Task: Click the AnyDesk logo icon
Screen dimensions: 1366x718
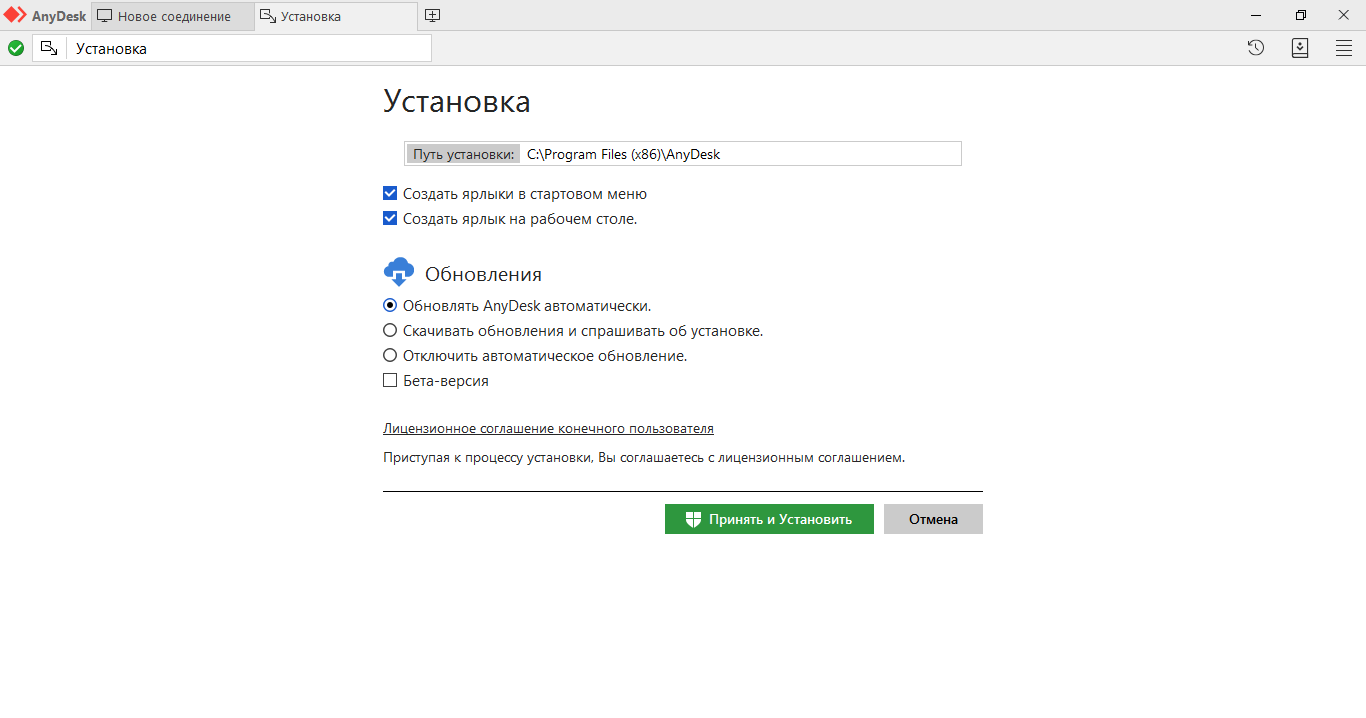Action: point(15,15)
